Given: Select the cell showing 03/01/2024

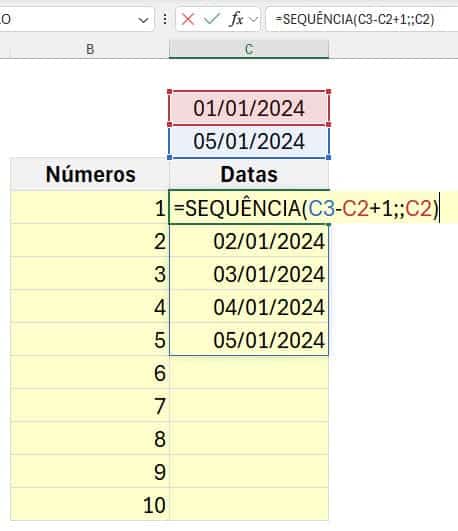Looking at the screenshot, I should tap(249, 274).
